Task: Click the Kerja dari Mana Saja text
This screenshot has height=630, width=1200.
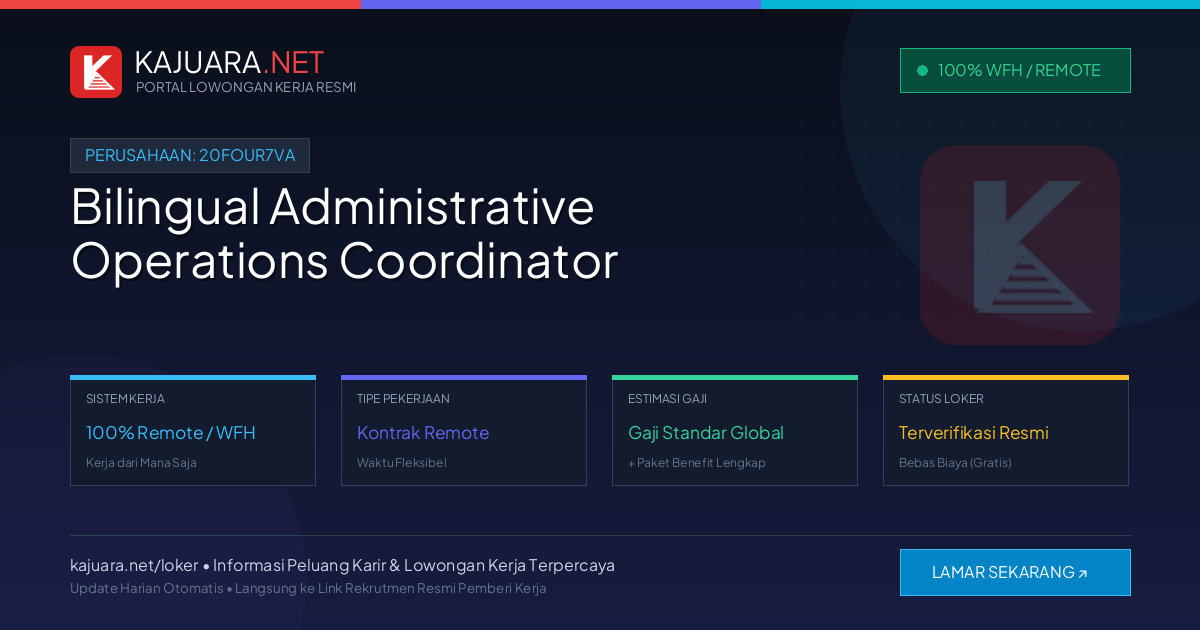Action: tap(141, 463)
